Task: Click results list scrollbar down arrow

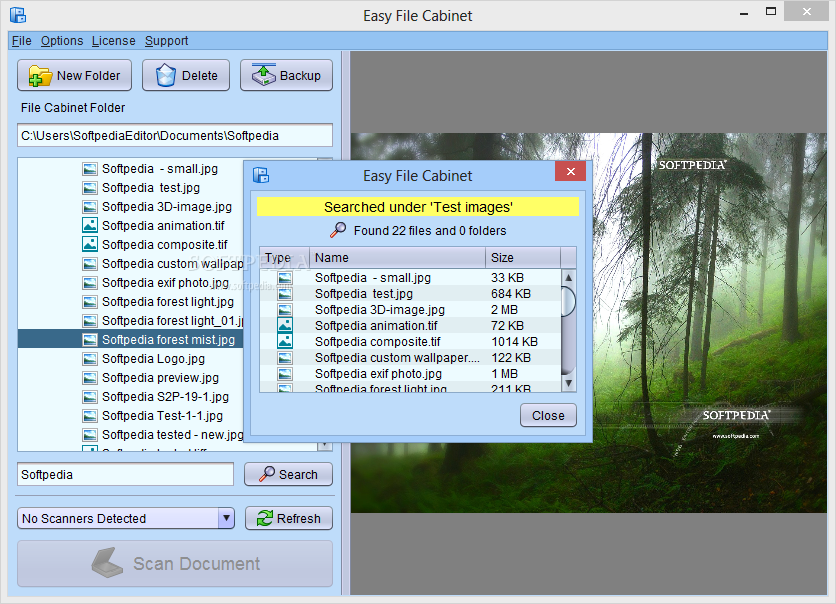Action: (x=568, y=383)
